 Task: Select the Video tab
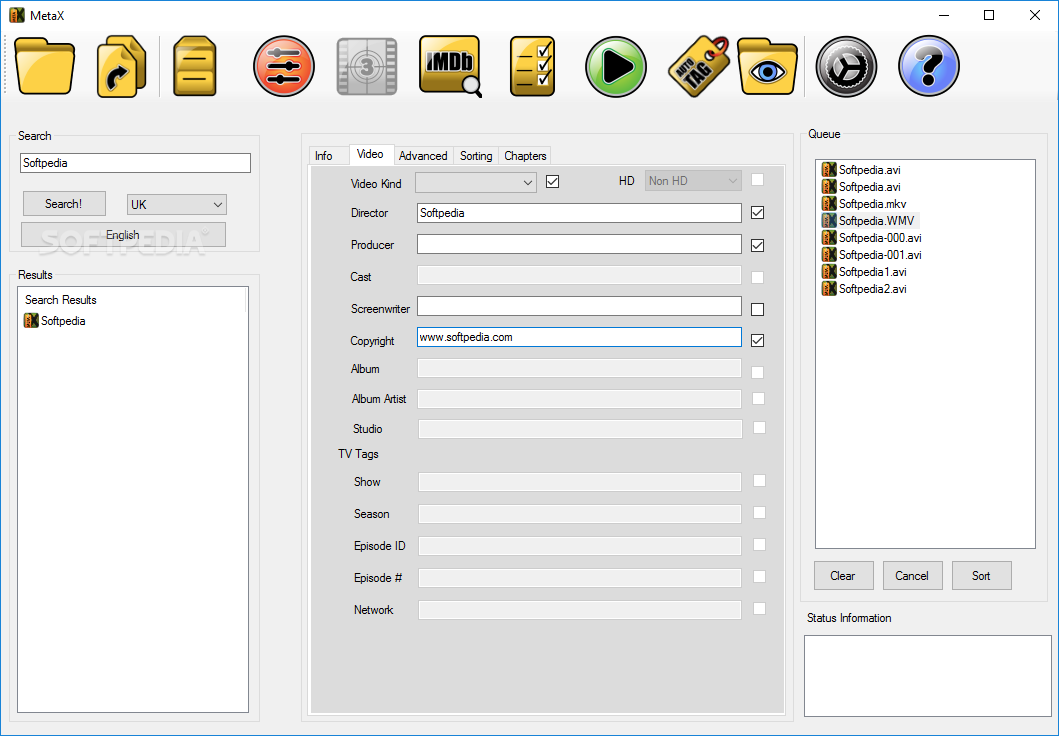point(370,154)
